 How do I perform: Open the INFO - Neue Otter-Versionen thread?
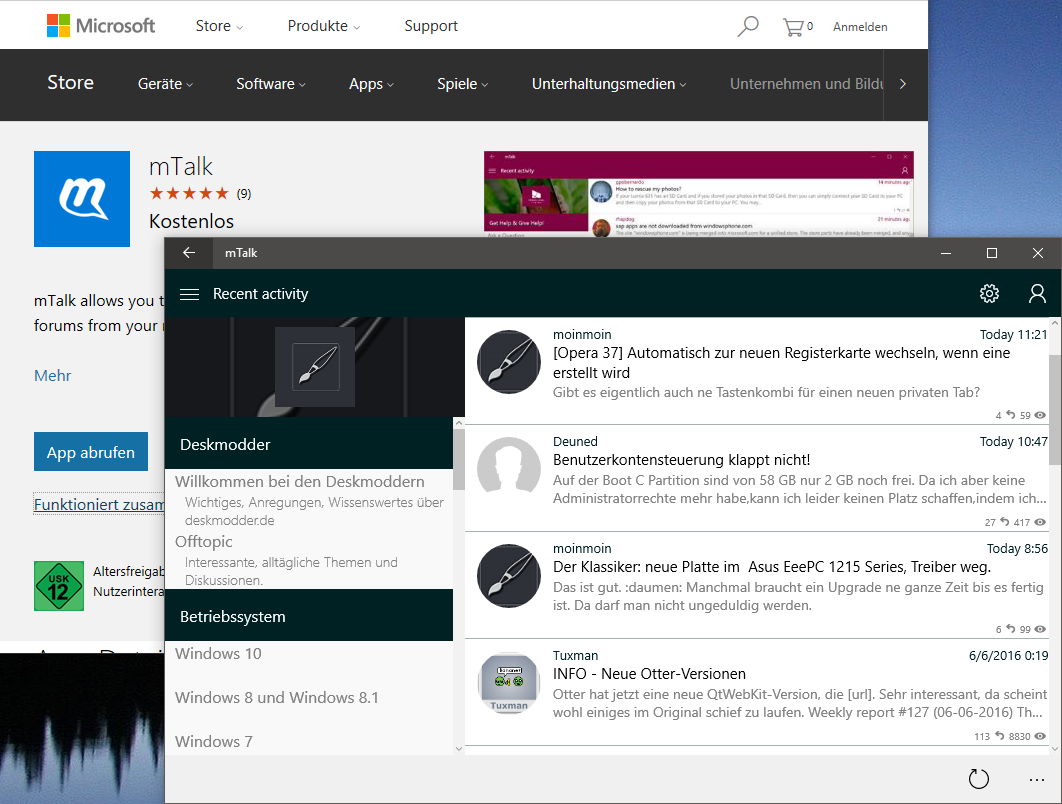coord(649,674)
